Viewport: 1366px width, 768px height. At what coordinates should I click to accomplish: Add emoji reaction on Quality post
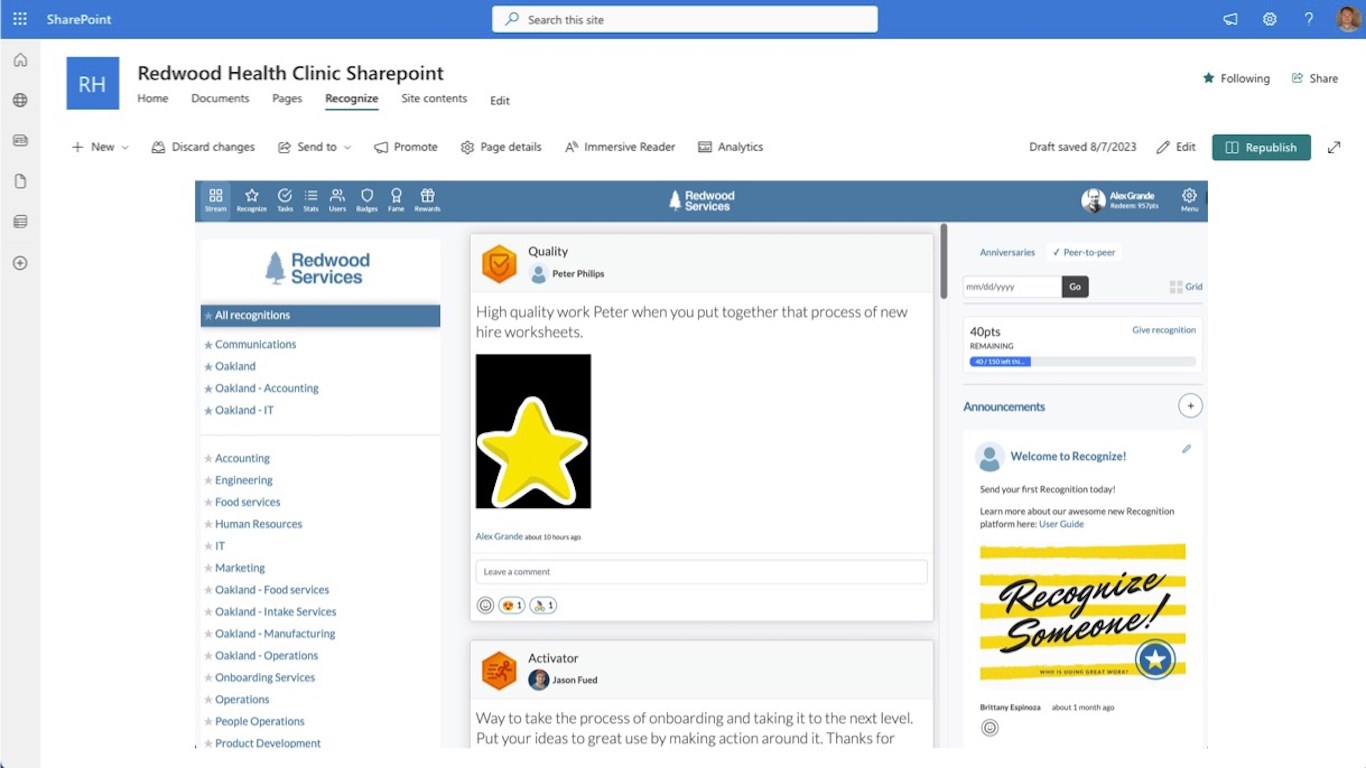485,605
